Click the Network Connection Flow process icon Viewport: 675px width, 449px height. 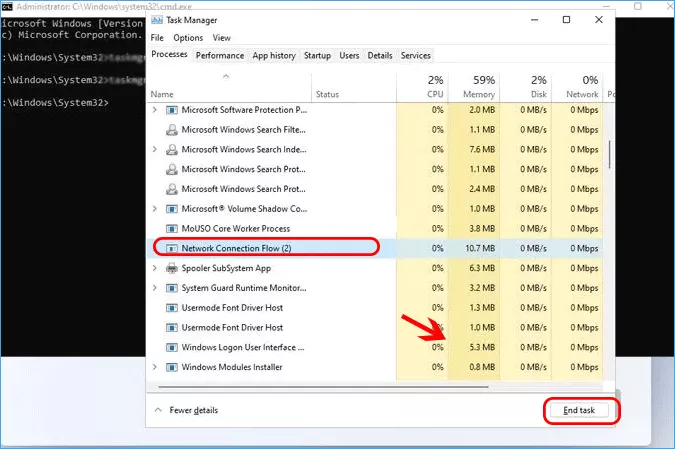pyautogui.click(x=172, y=249)
